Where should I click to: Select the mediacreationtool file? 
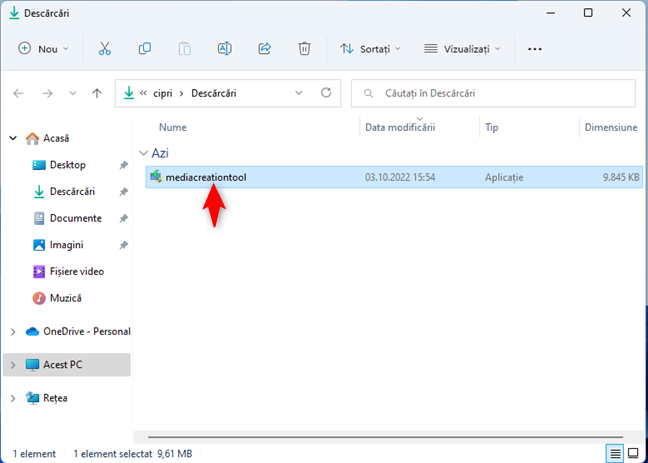(394, 177)
